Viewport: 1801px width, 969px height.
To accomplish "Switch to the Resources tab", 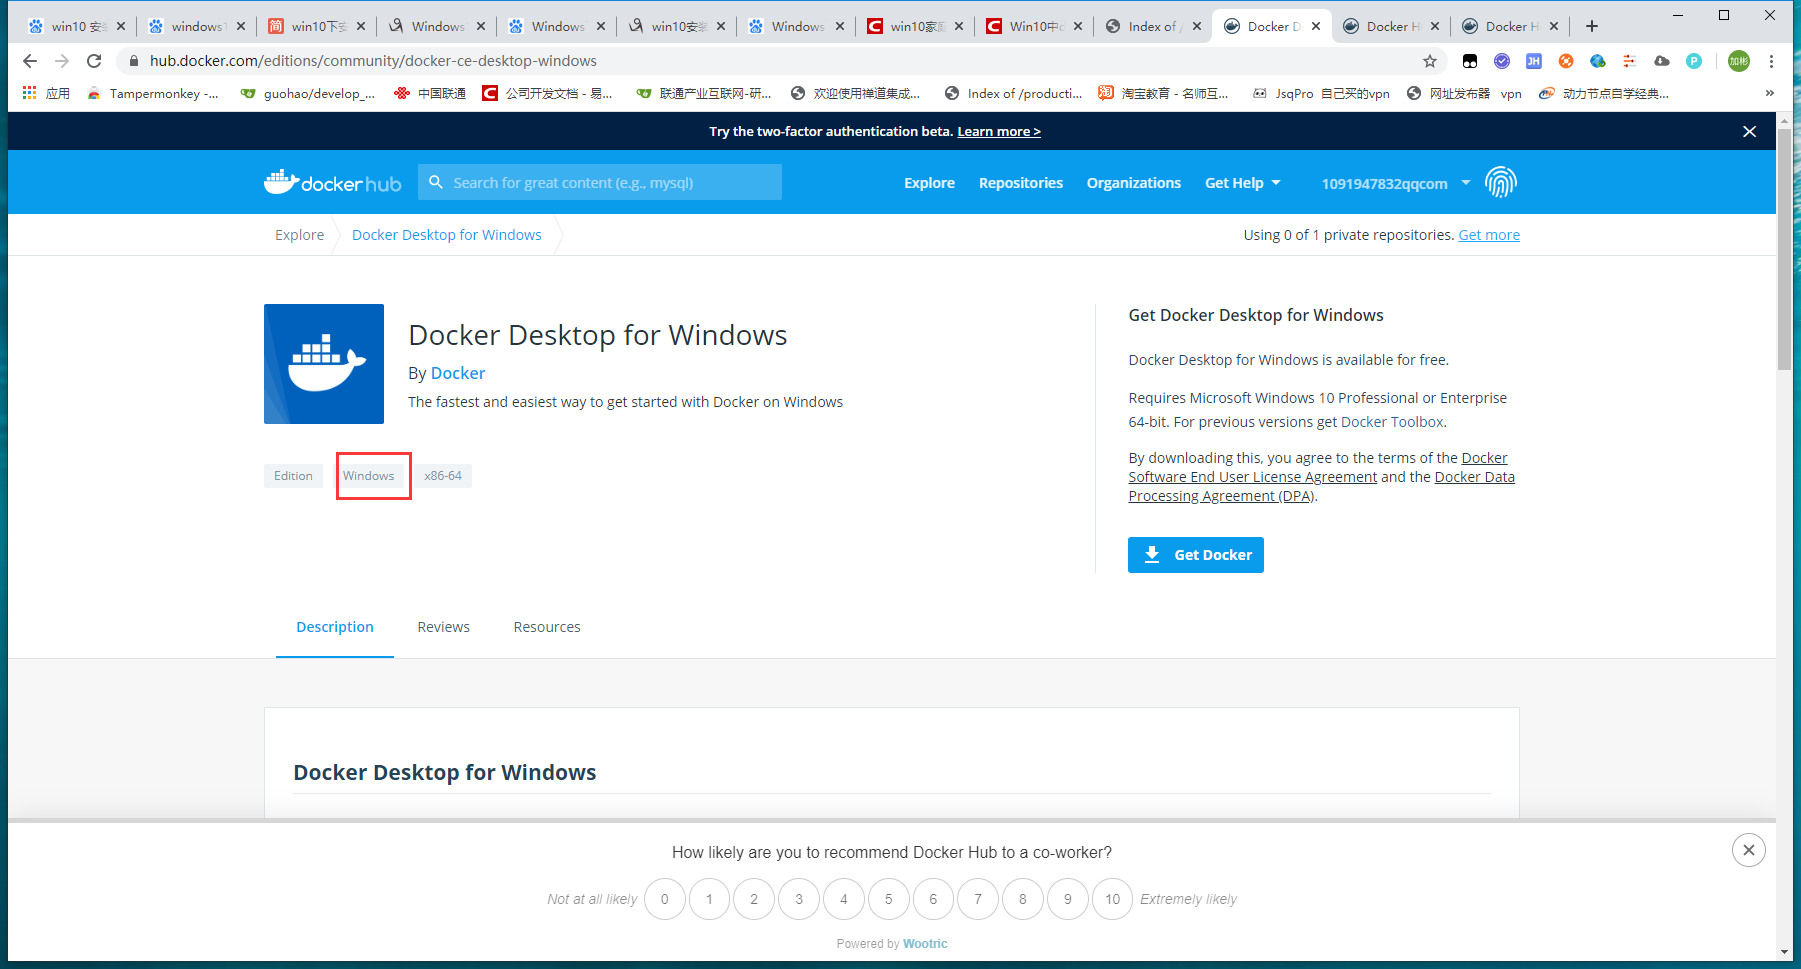I will click(547, 627).
